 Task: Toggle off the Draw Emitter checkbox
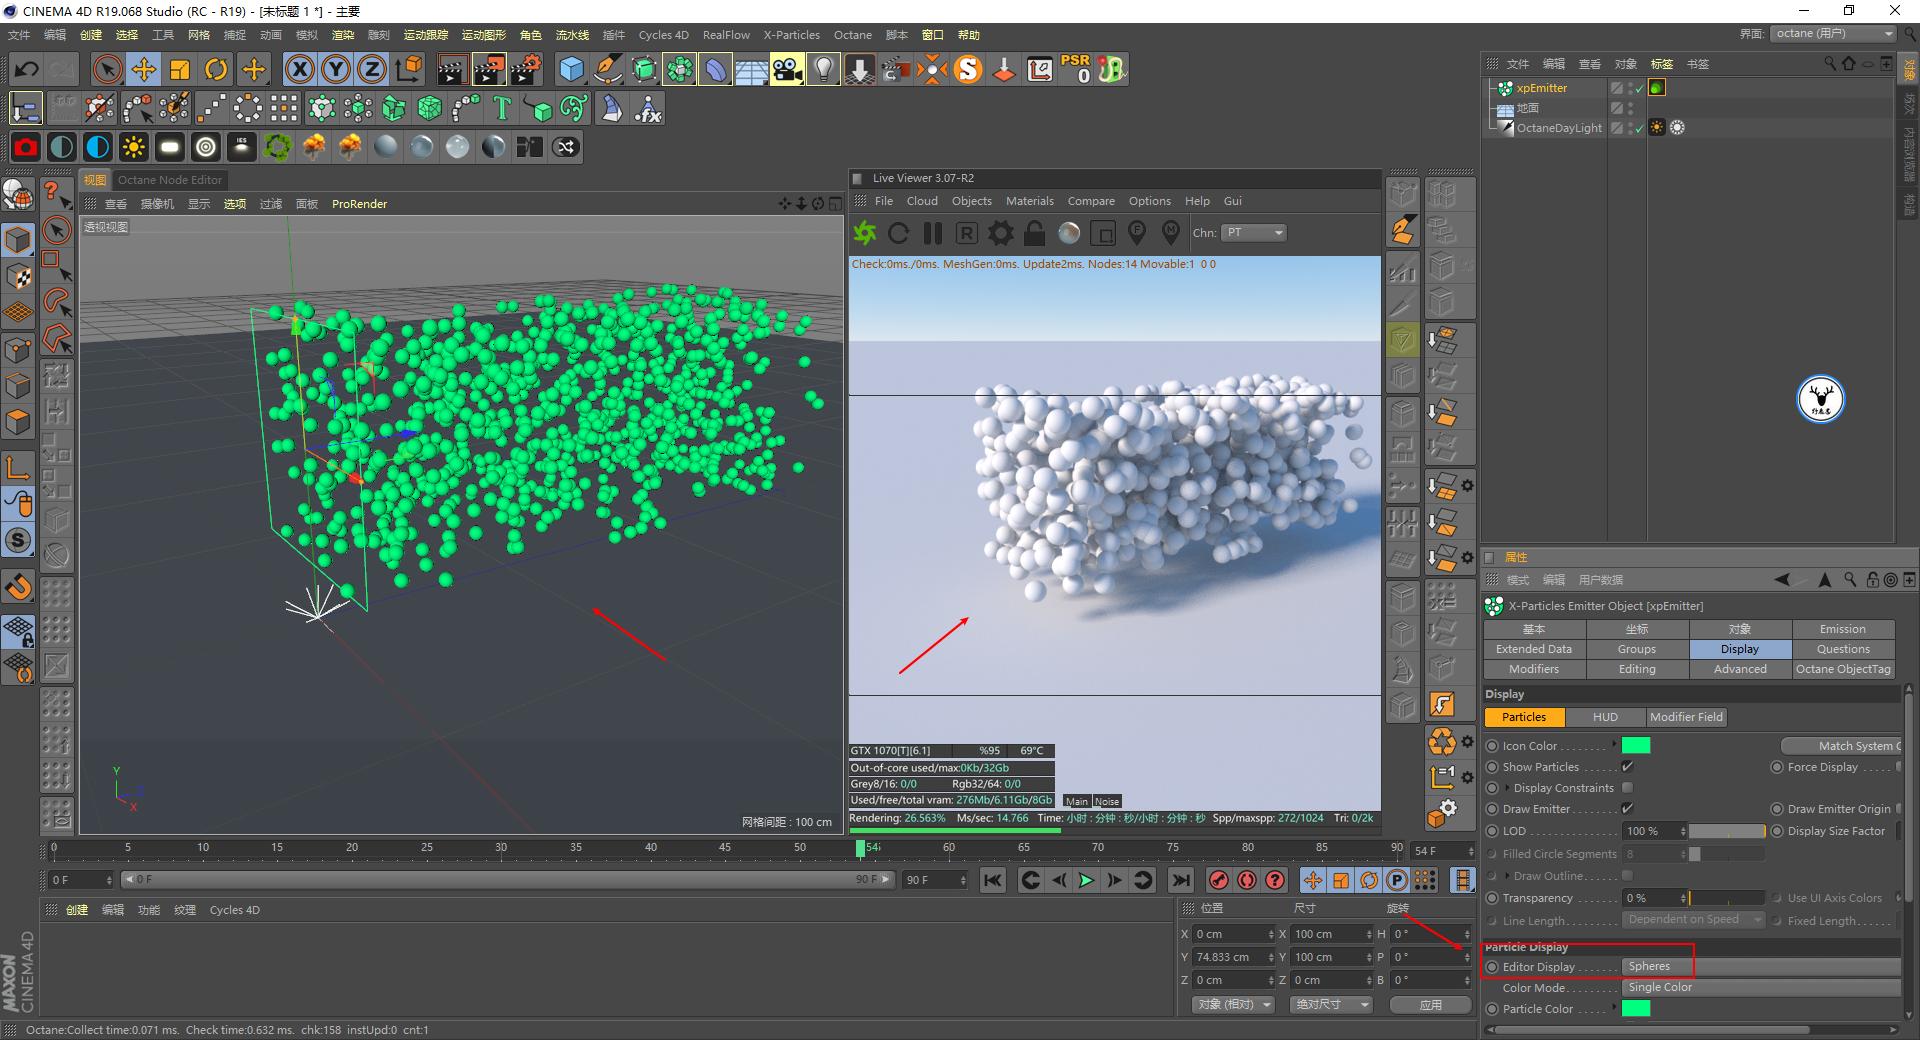pyautogui.click(x=1628, y=809)
